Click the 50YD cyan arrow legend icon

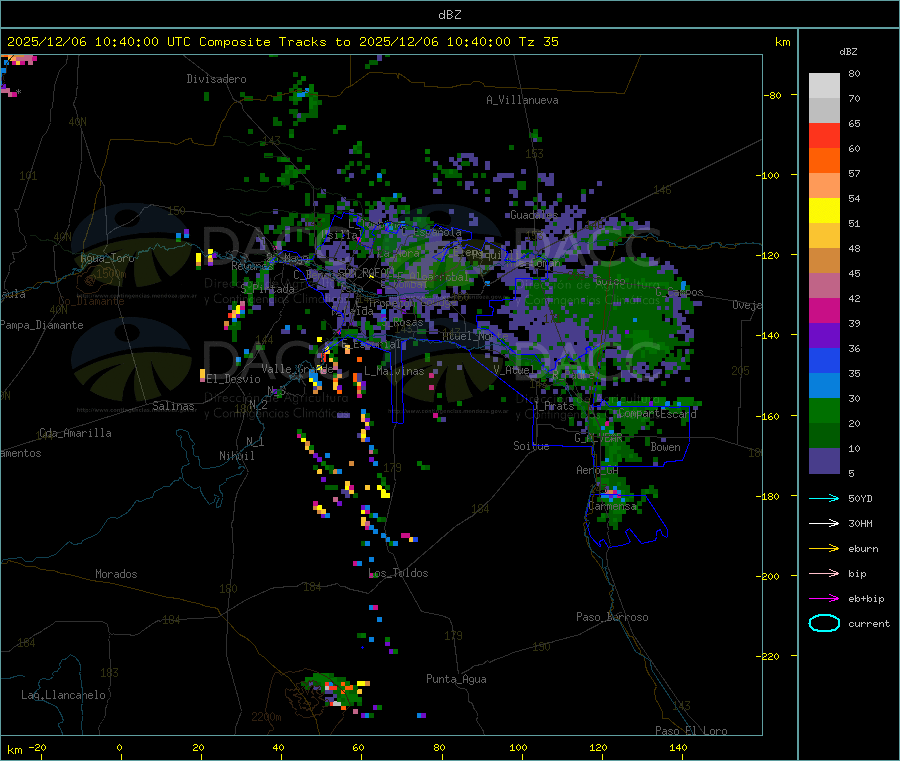coord(824,498)
